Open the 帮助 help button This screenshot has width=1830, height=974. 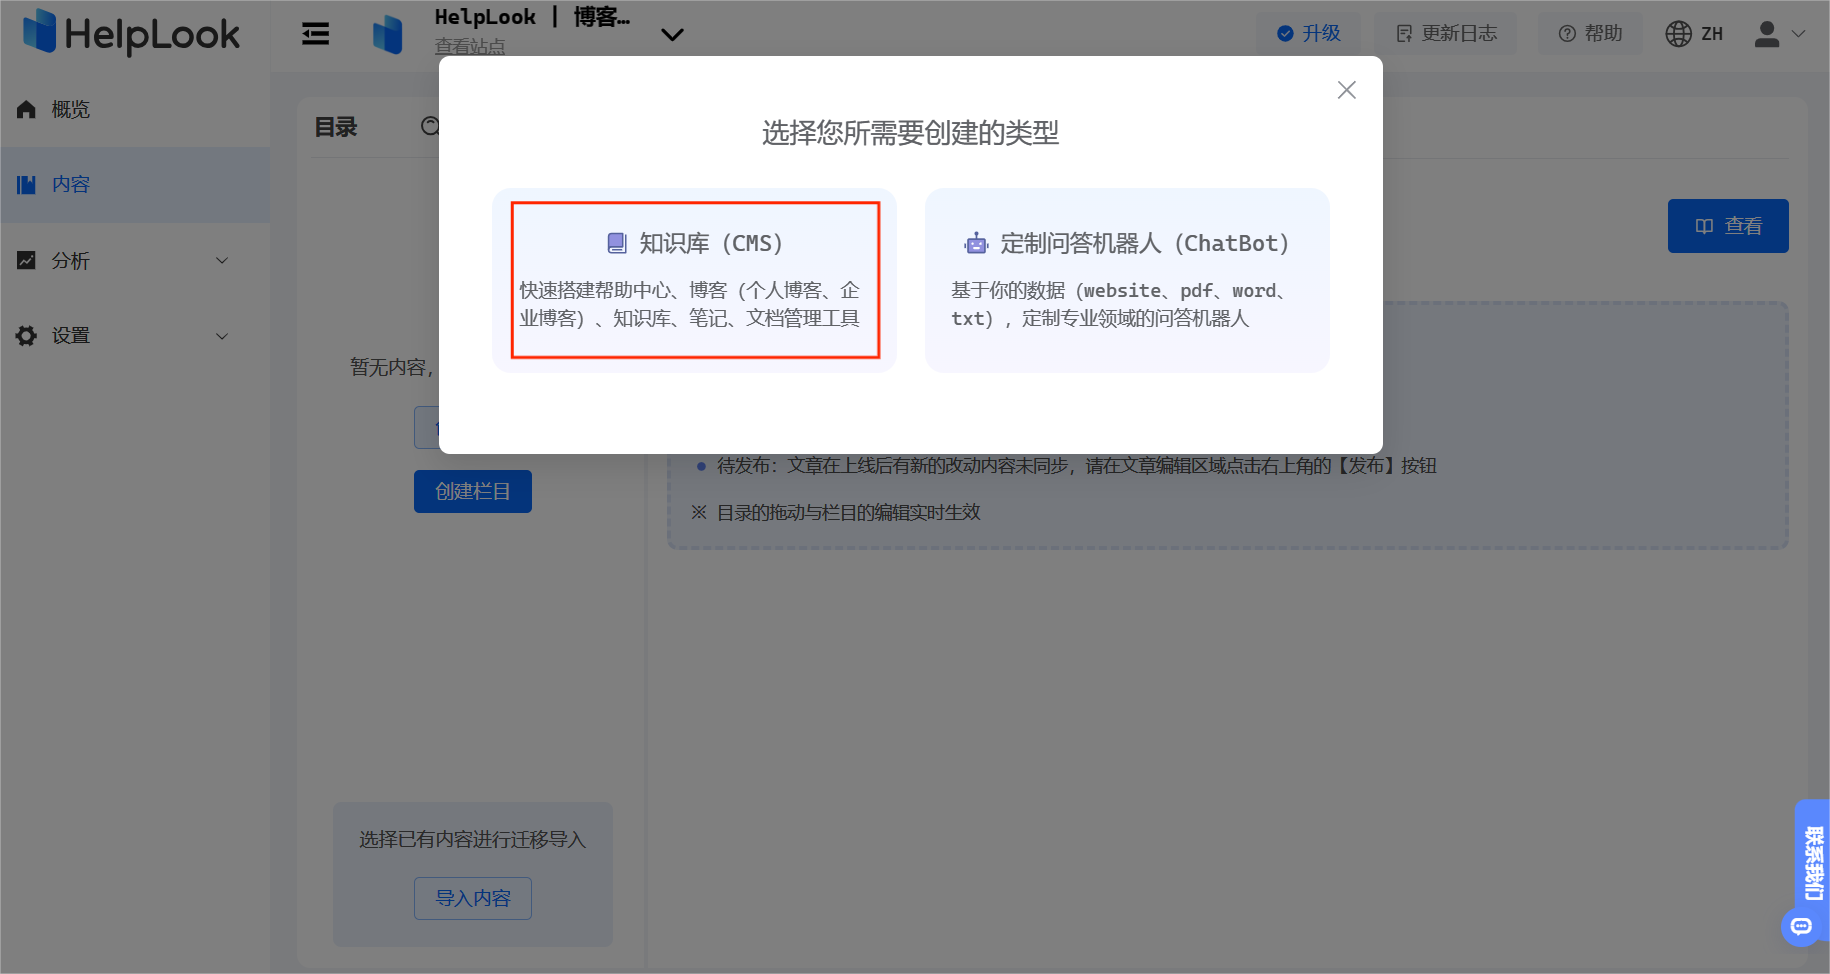click(x=1590, y=33)
